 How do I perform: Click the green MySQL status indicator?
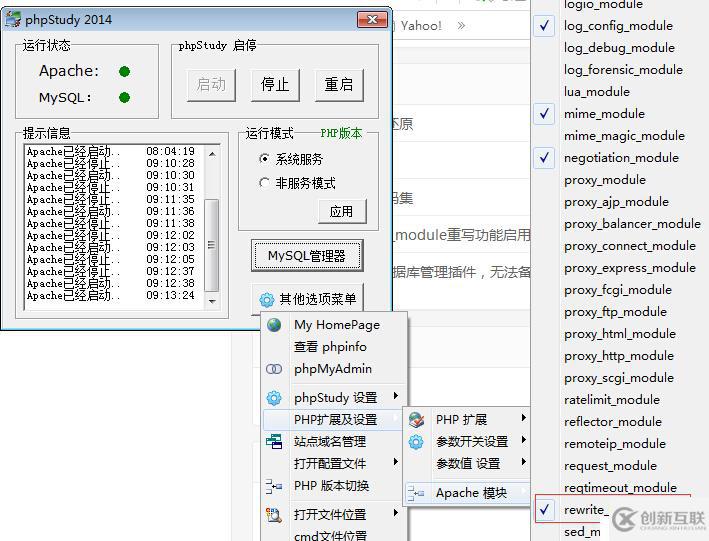(x=124, y=97)
